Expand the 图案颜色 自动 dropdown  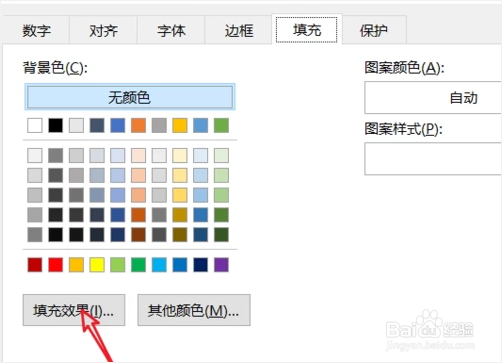434,98
